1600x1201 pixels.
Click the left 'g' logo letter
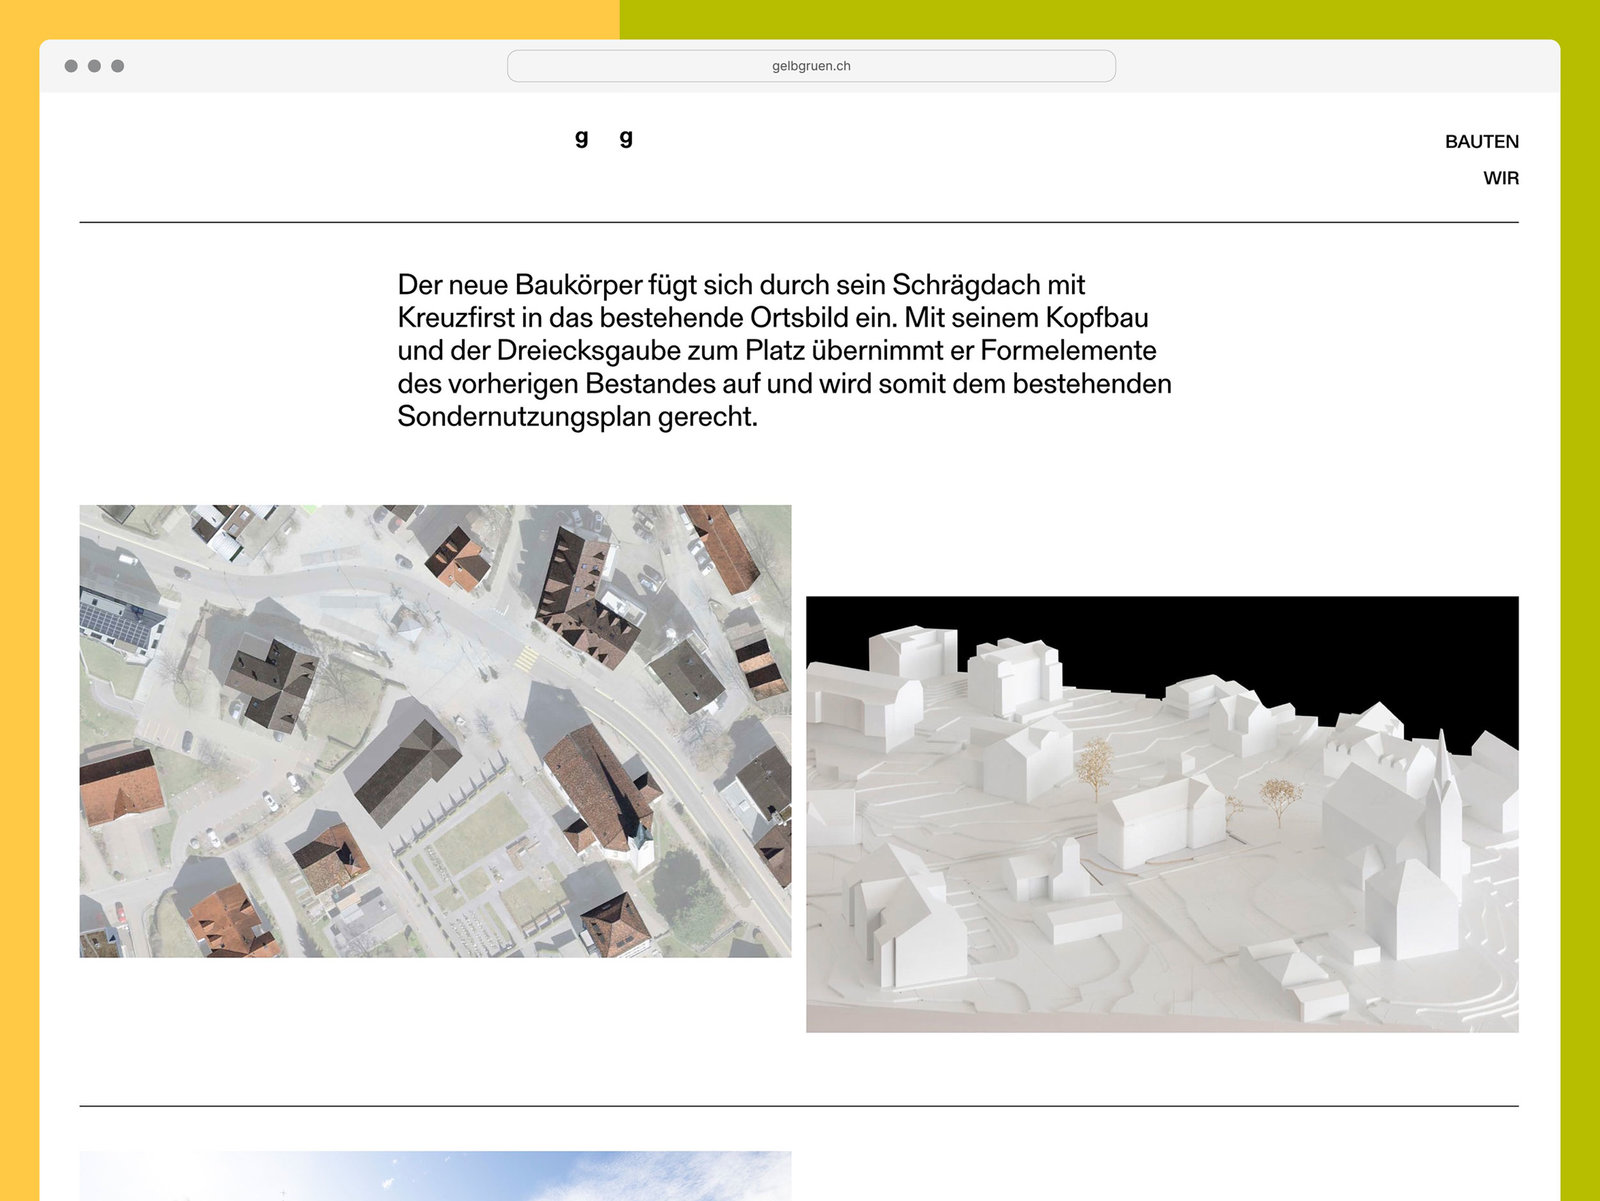point(581,138)
